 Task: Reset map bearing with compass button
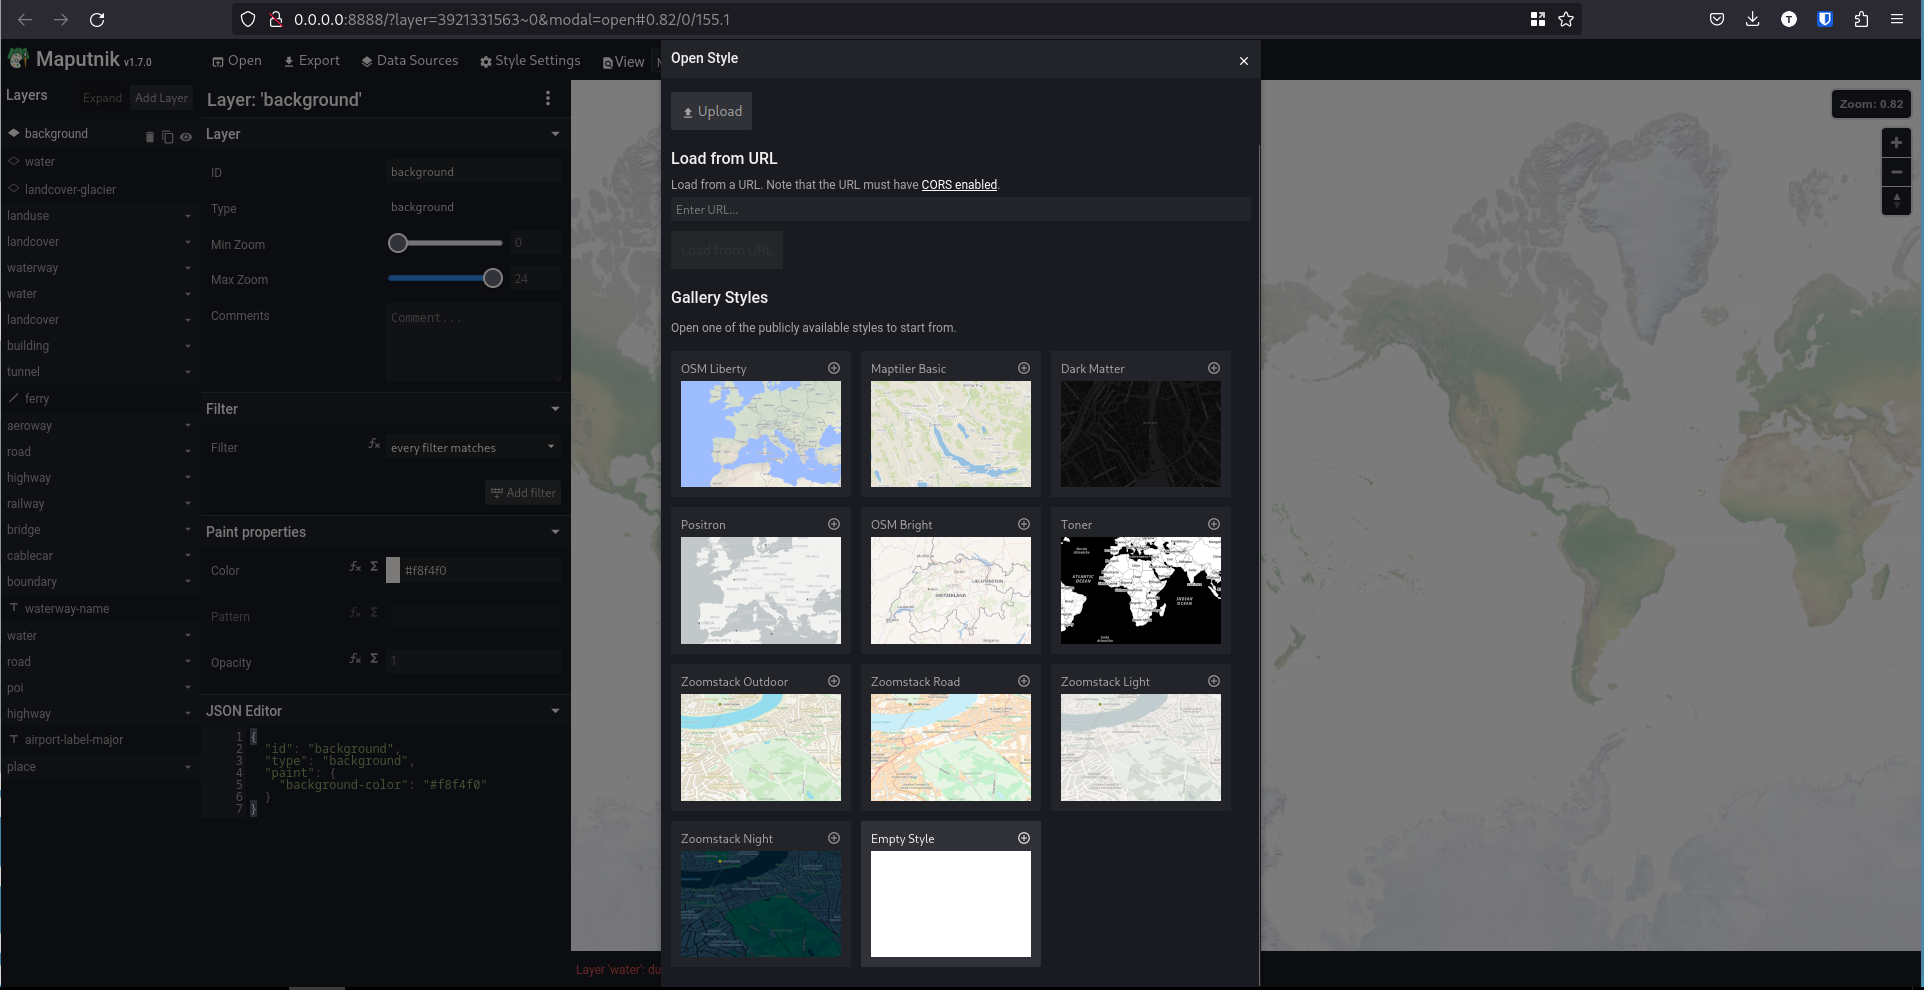1896,201
